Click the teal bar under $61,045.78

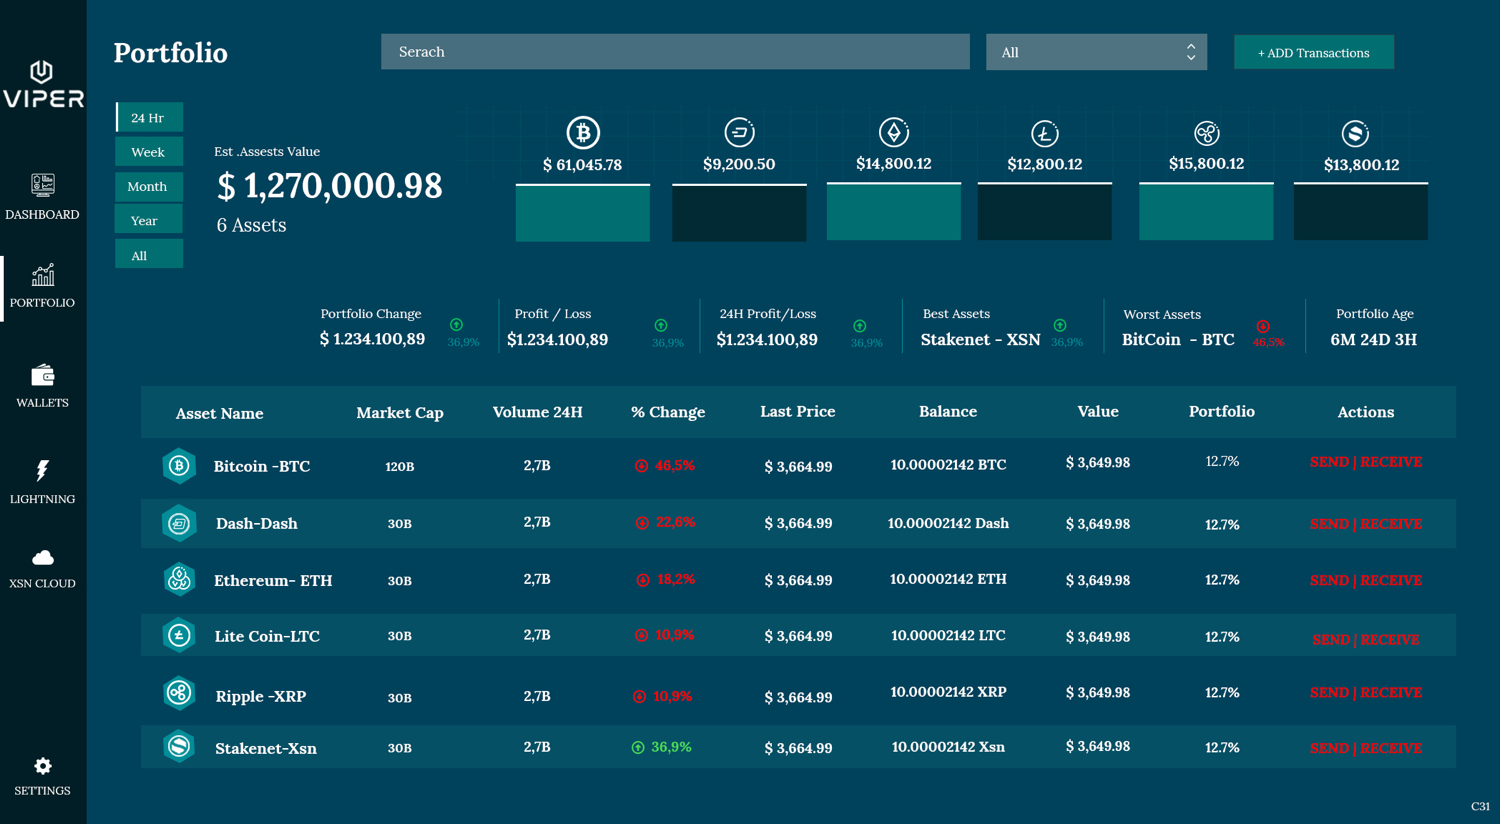coord(583,213)
